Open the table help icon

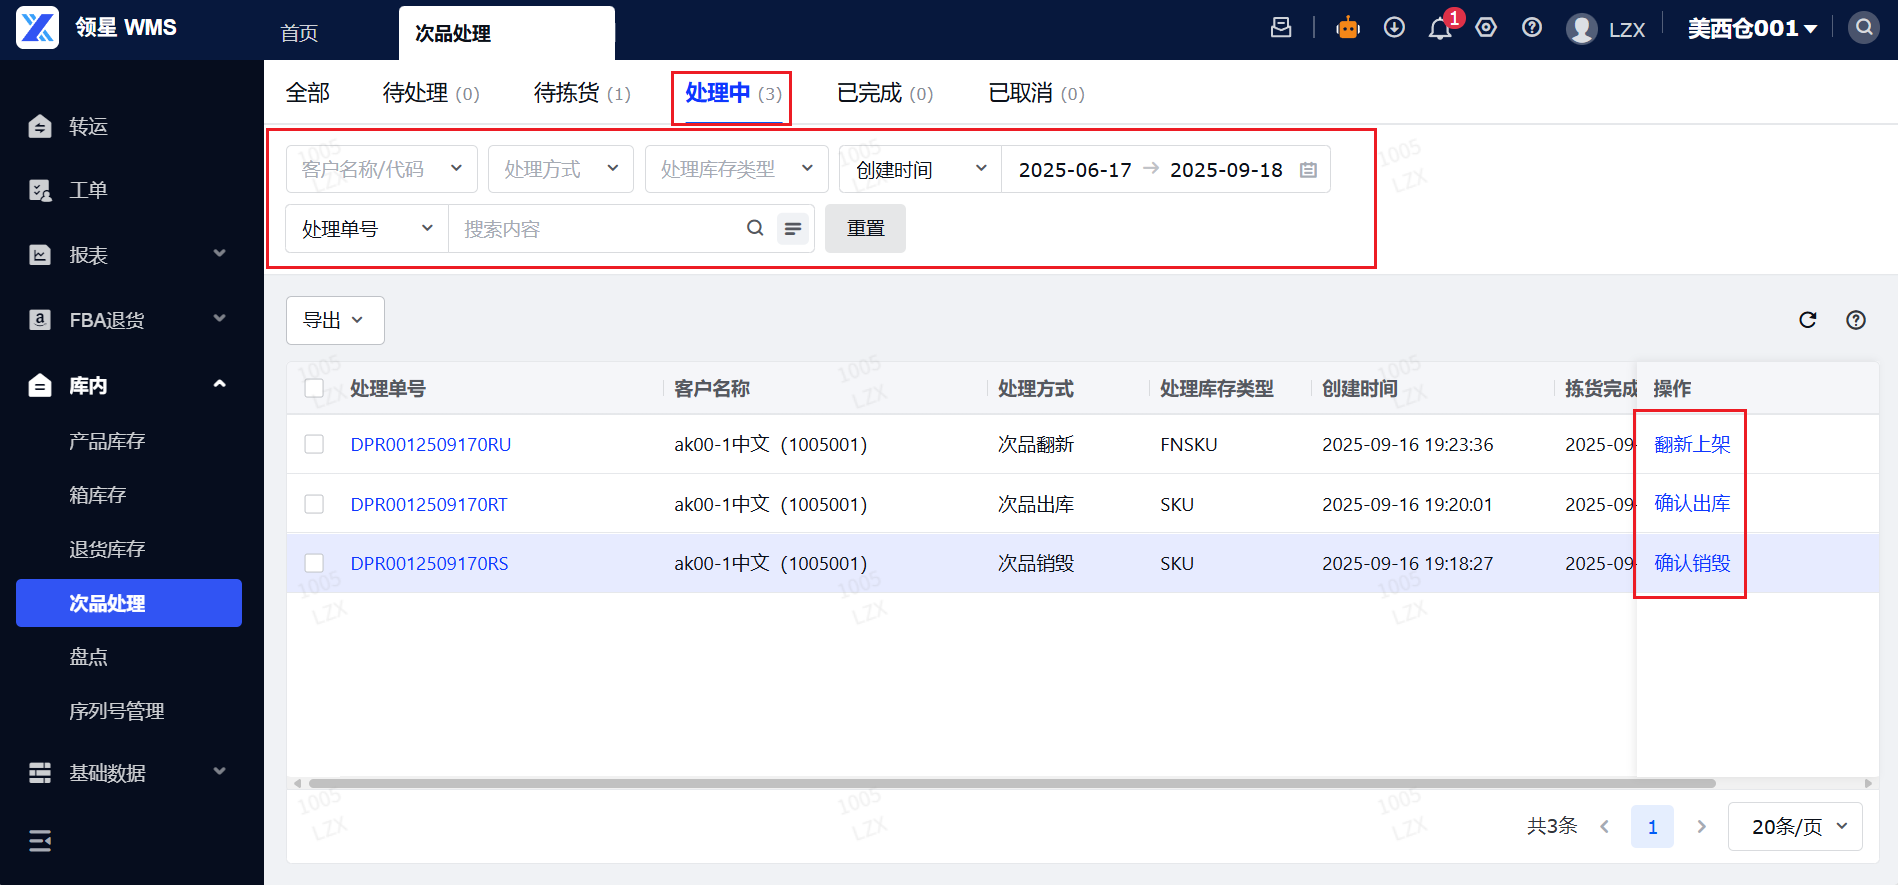pos(1856,320)
